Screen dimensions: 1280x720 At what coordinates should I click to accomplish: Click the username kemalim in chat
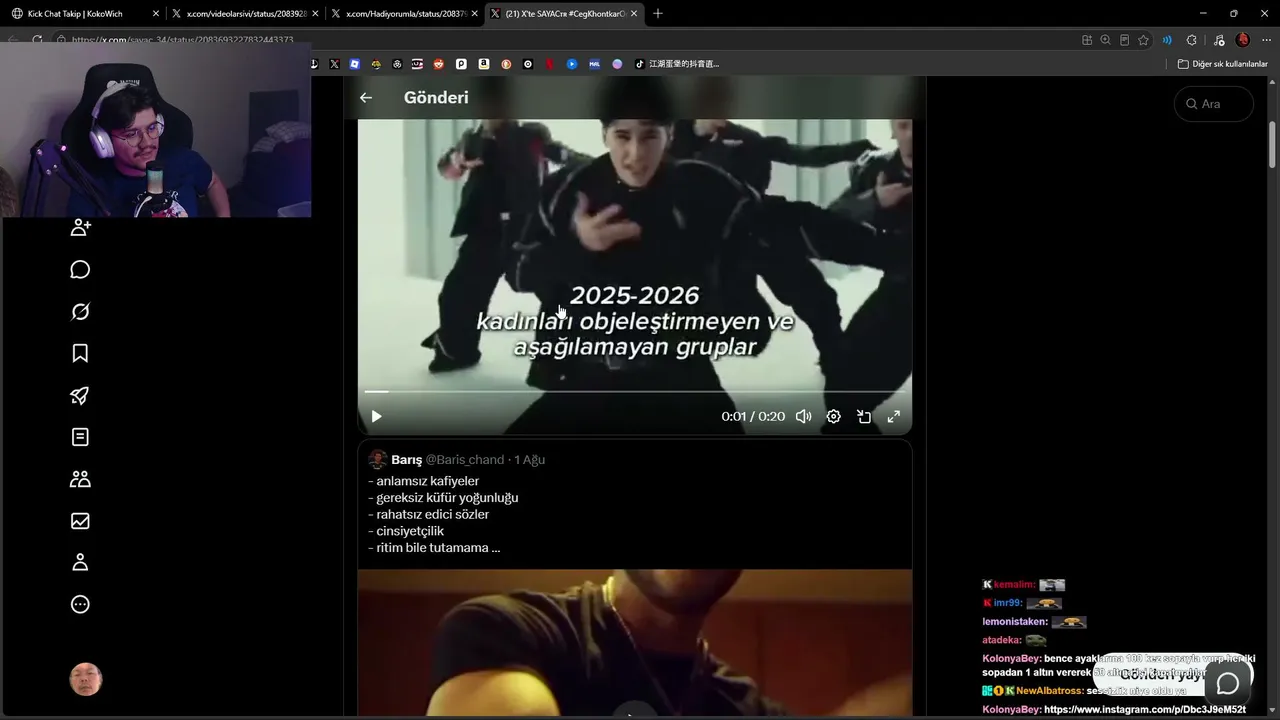(1014, 585)
